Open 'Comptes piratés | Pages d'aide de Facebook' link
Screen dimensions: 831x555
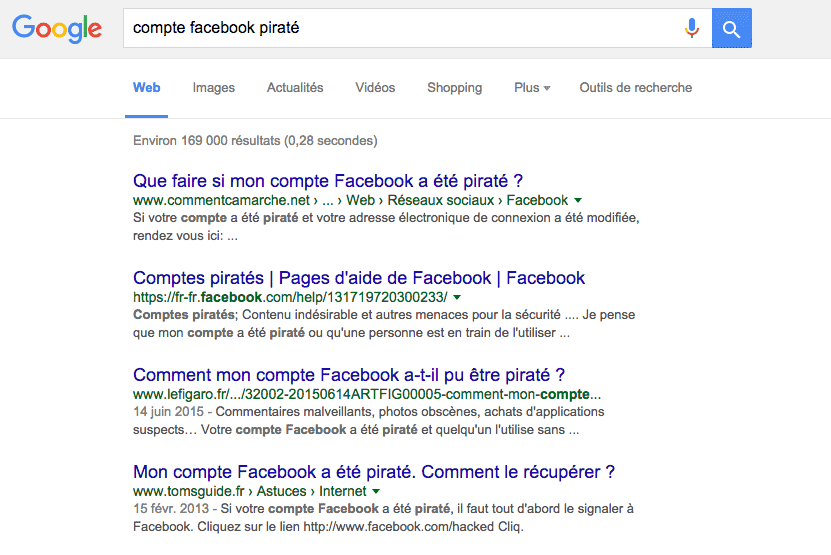coord(359,278)
